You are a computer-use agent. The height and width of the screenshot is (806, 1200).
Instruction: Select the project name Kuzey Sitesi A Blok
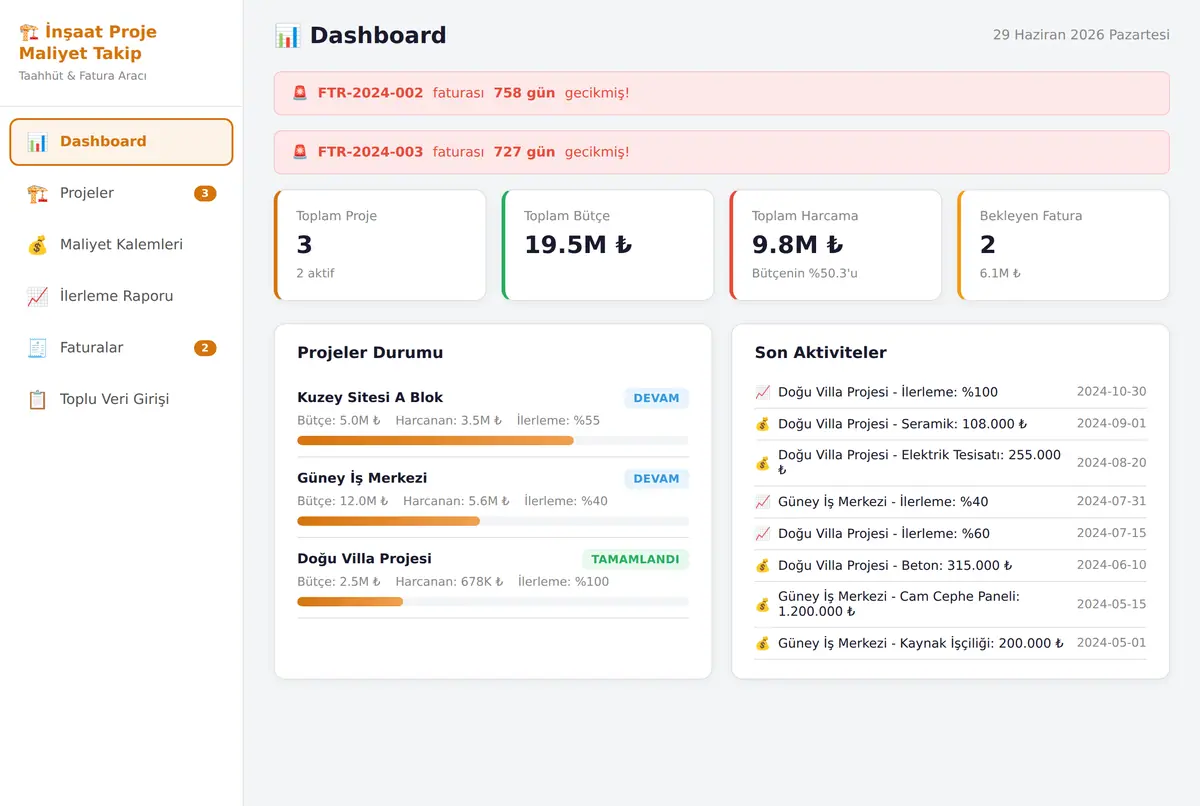click(x=370, y=397)
